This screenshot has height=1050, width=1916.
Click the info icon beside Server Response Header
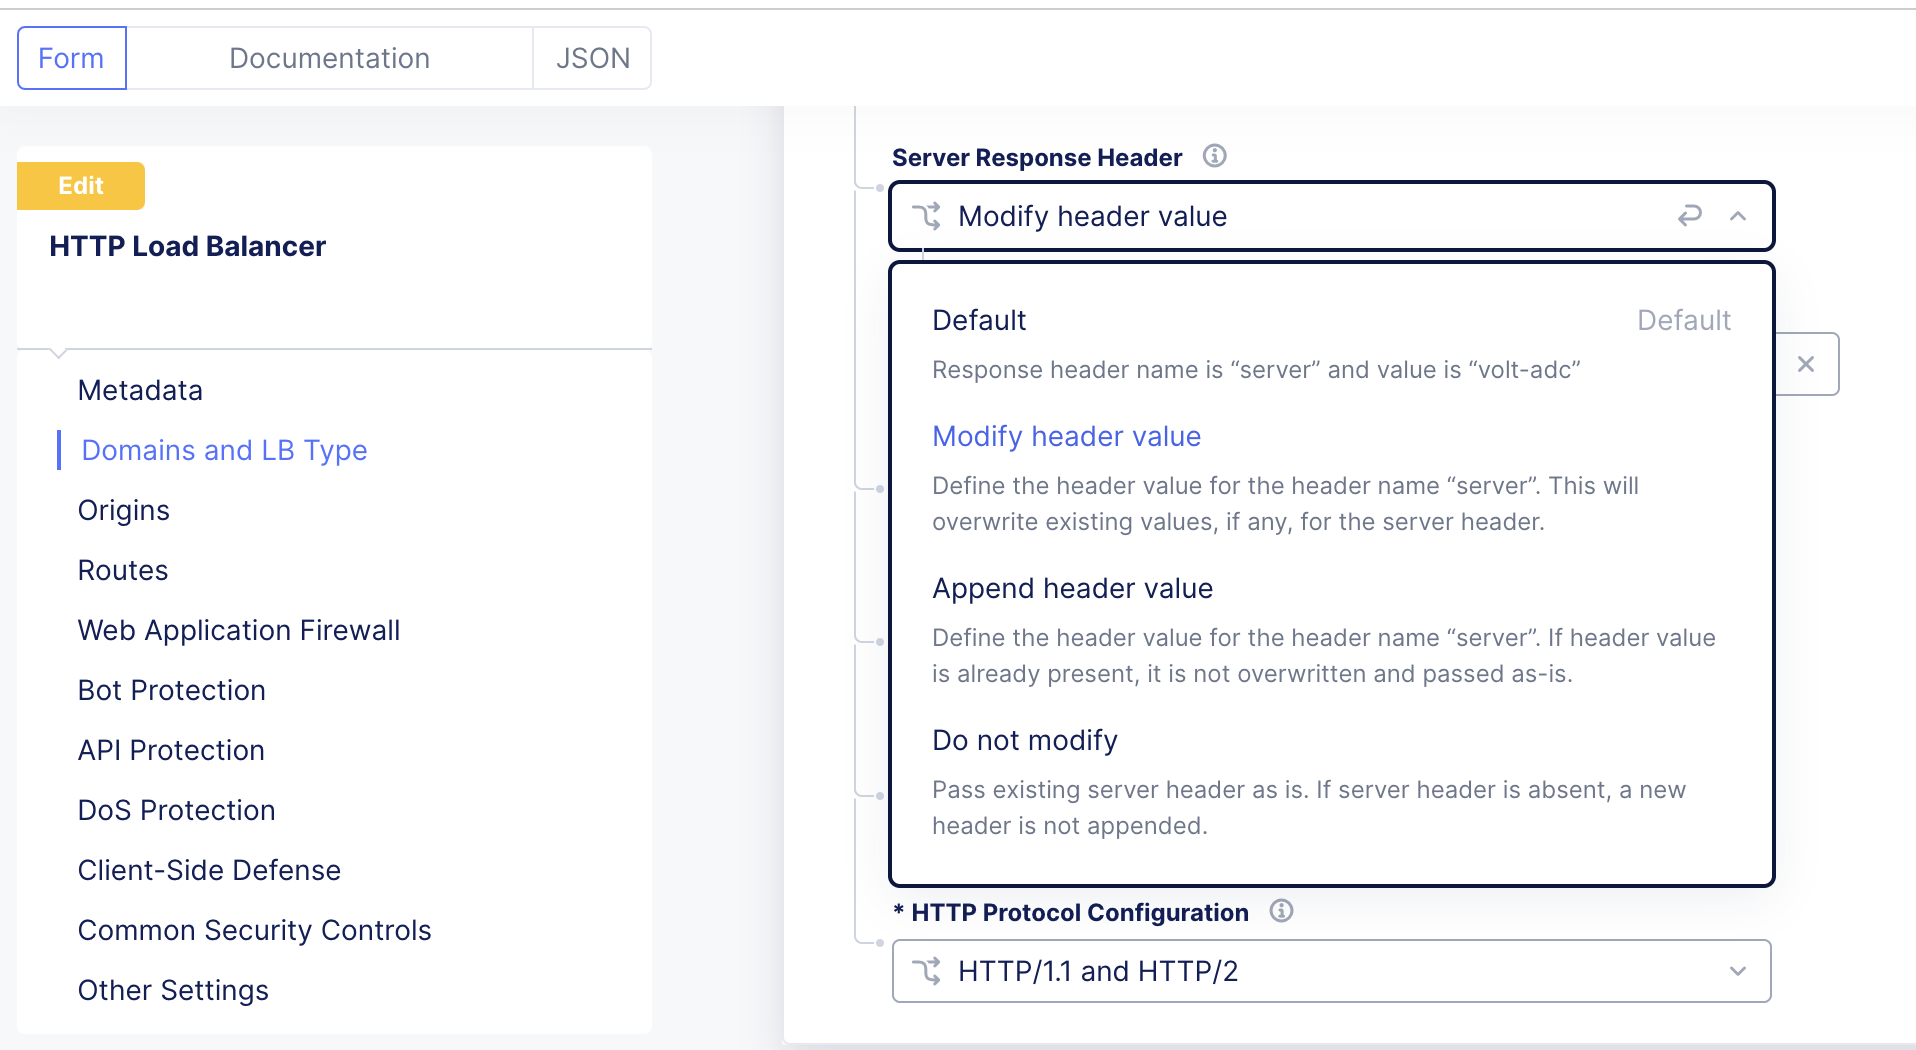[1216, 156]
